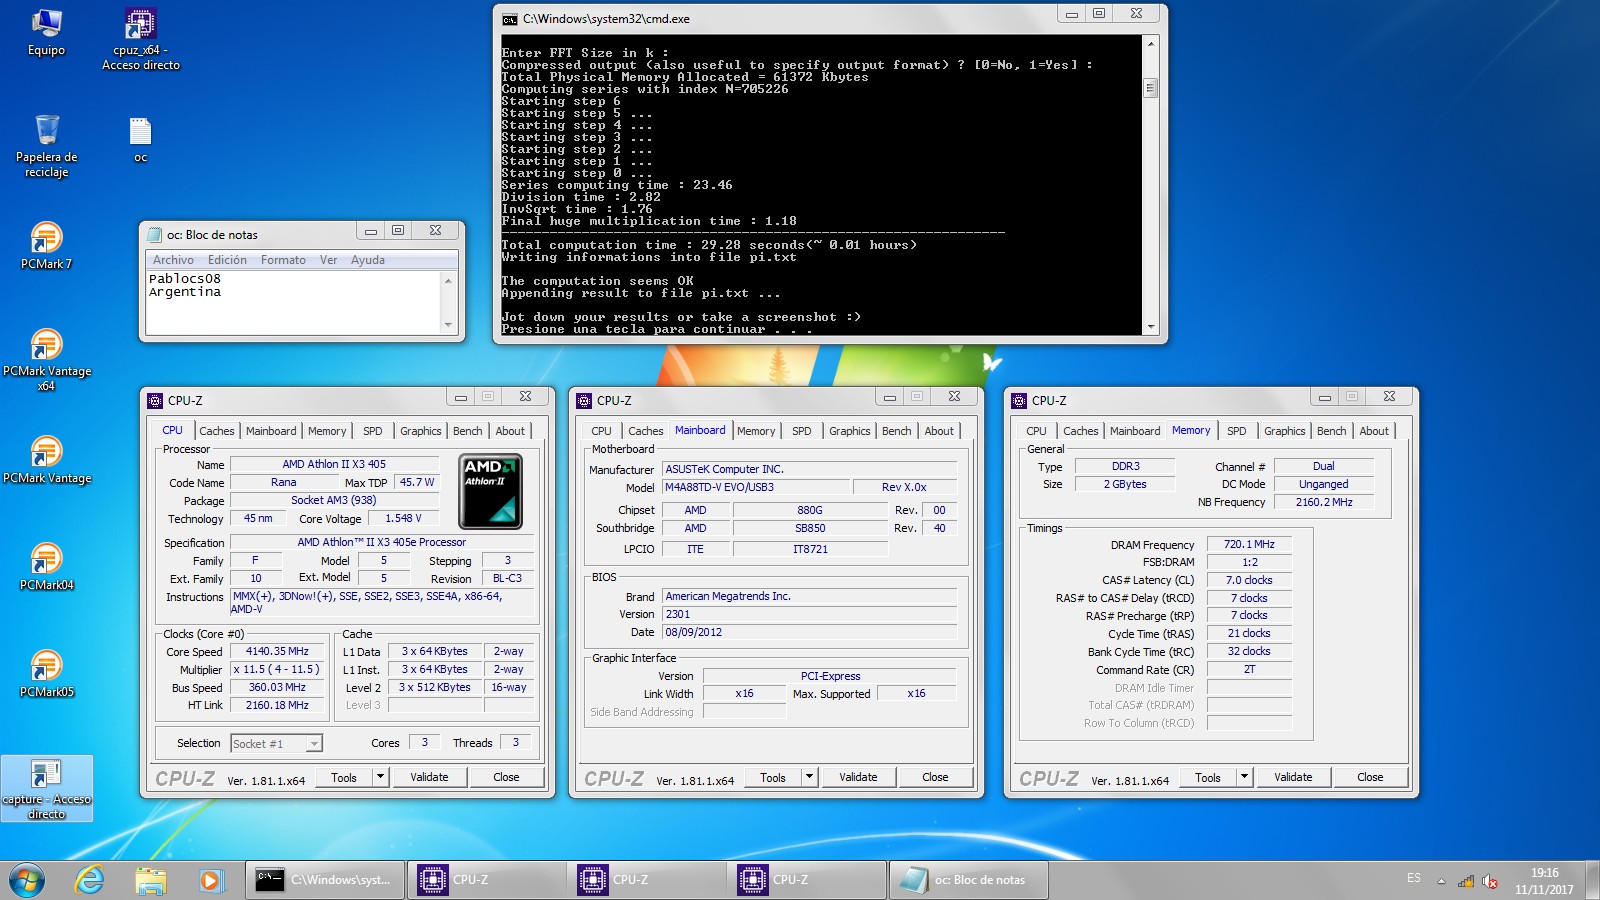The image size is (1600, 900).
Task: Click Validate in the right CPU-Z window
Action: pyautogui.click(x=1293, y=777)
